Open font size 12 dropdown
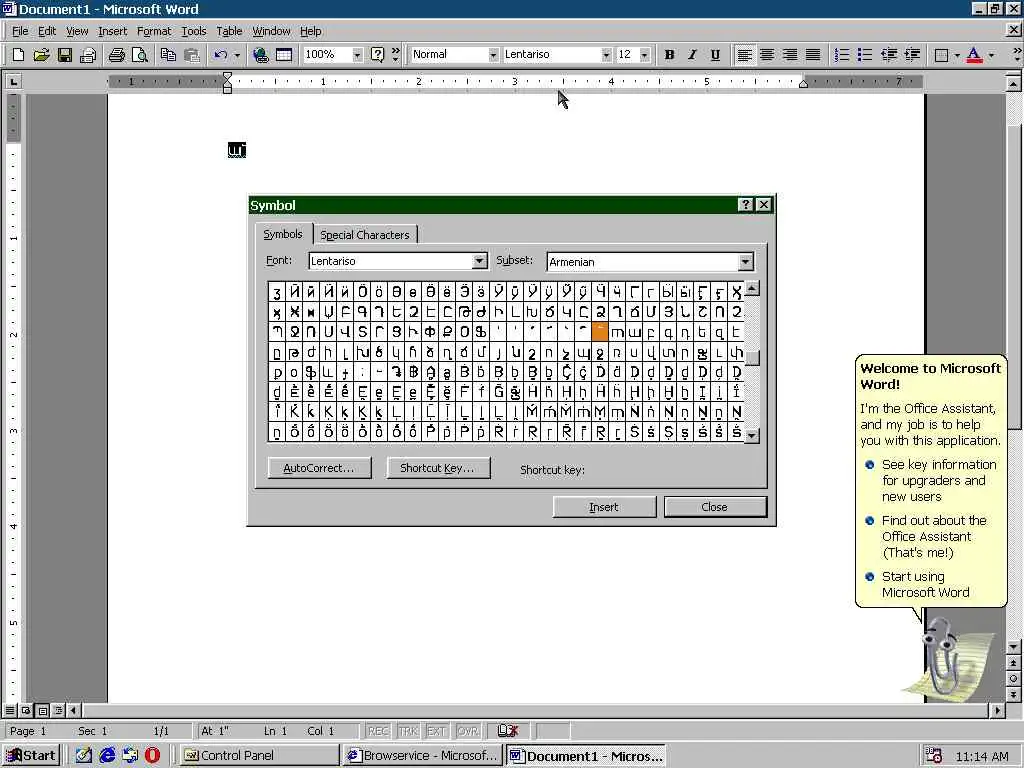 (645, 55)
